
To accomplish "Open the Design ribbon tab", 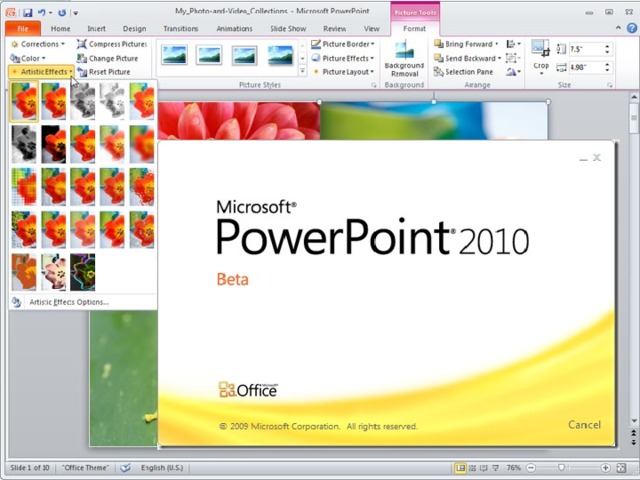I will [x=134, y=29].
